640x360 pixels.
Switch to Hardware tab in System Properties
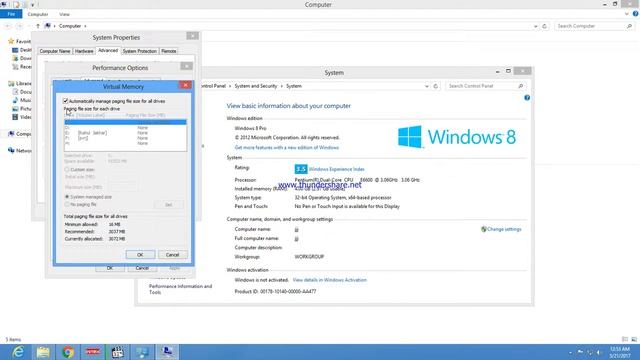click(84, 51)
